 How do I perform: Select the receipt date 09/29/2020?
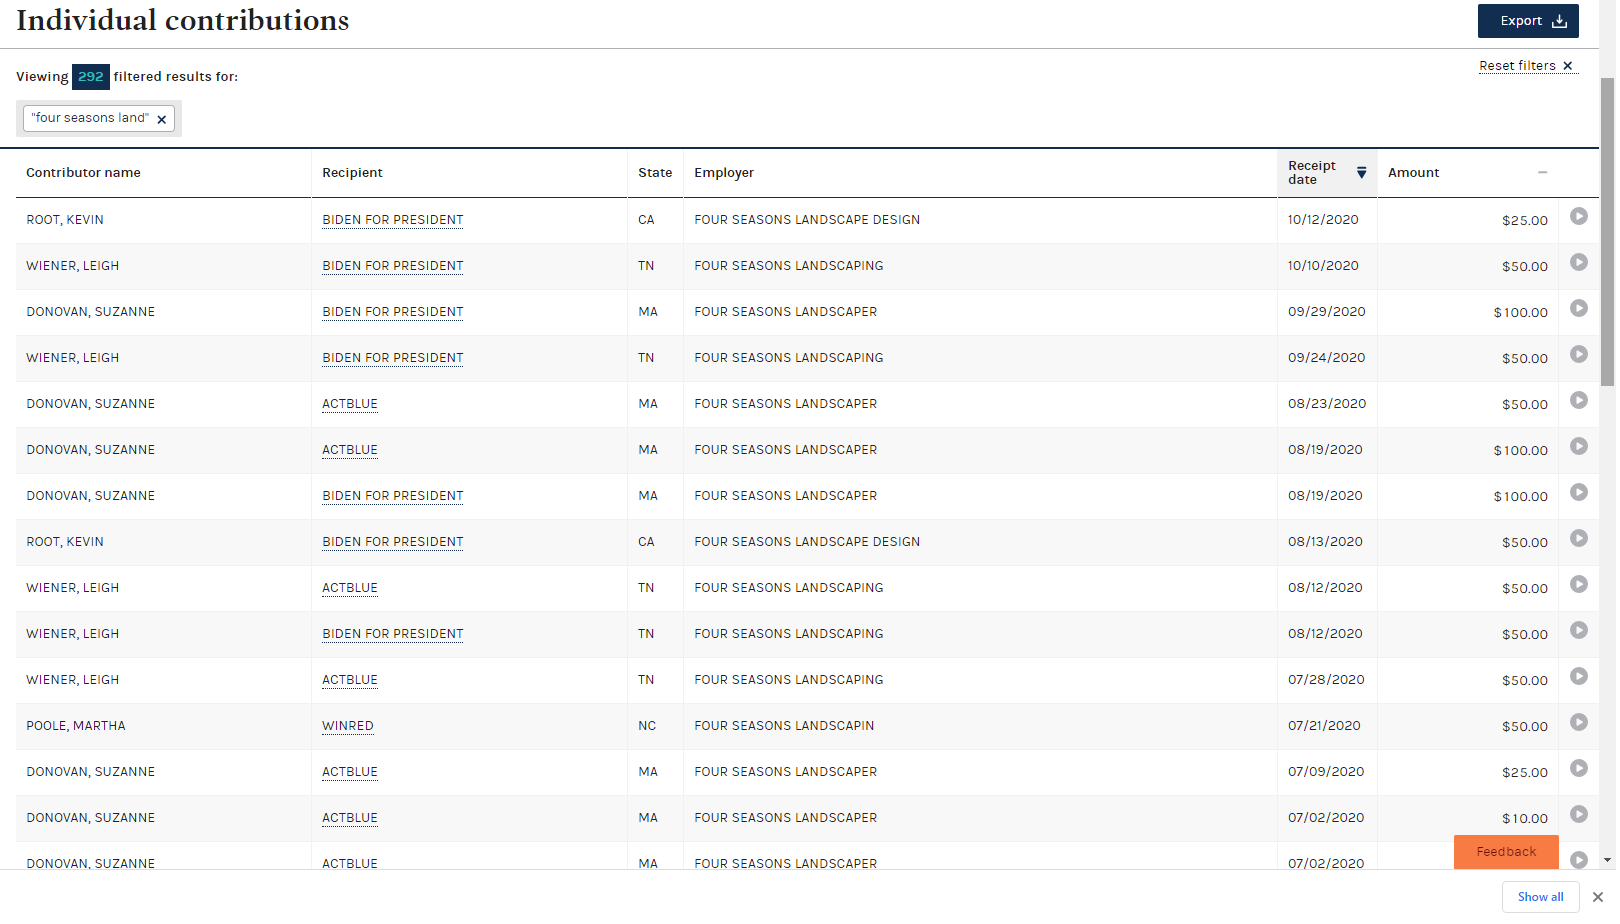[x=1326, y=312]
